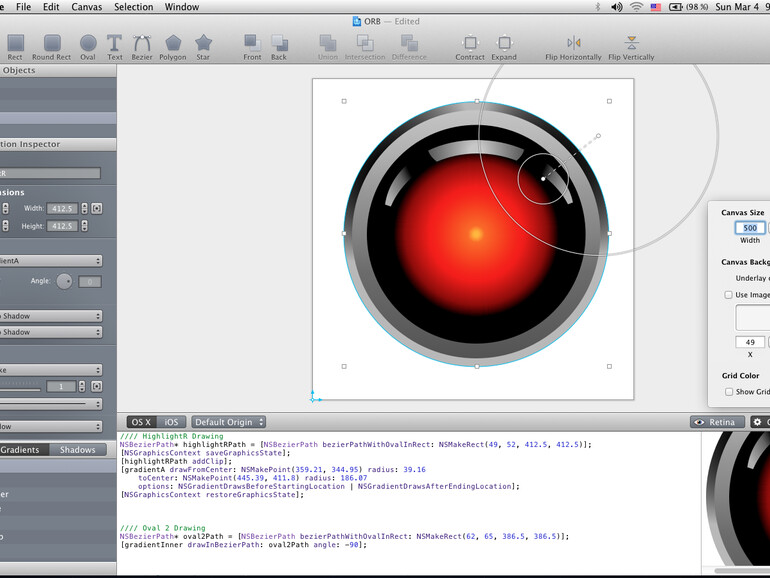Click the '//// Oval 2 Drawing' code comment
Screen dimensions: 770x578
coord(163,528)
